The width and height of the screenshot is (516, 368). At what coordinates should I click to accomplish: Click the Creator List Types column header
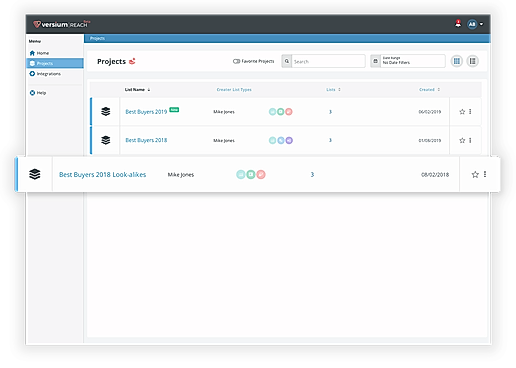pyautogui.click(x=234, y=90)
